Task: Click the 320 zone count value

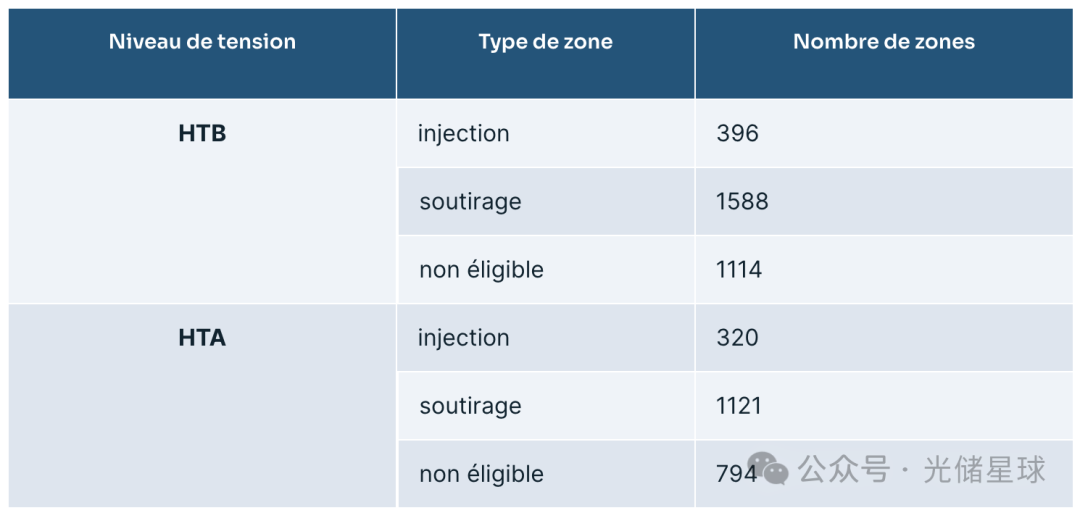Action: point(737,338)
